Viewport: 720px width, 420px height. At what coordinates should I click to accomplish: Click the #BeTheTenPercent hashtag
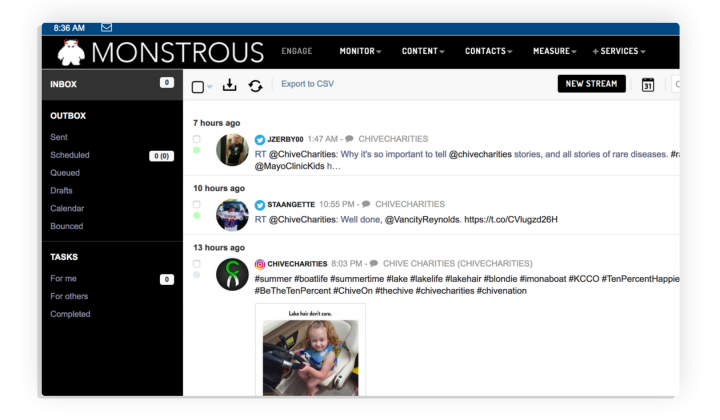(x=292, y=291)
